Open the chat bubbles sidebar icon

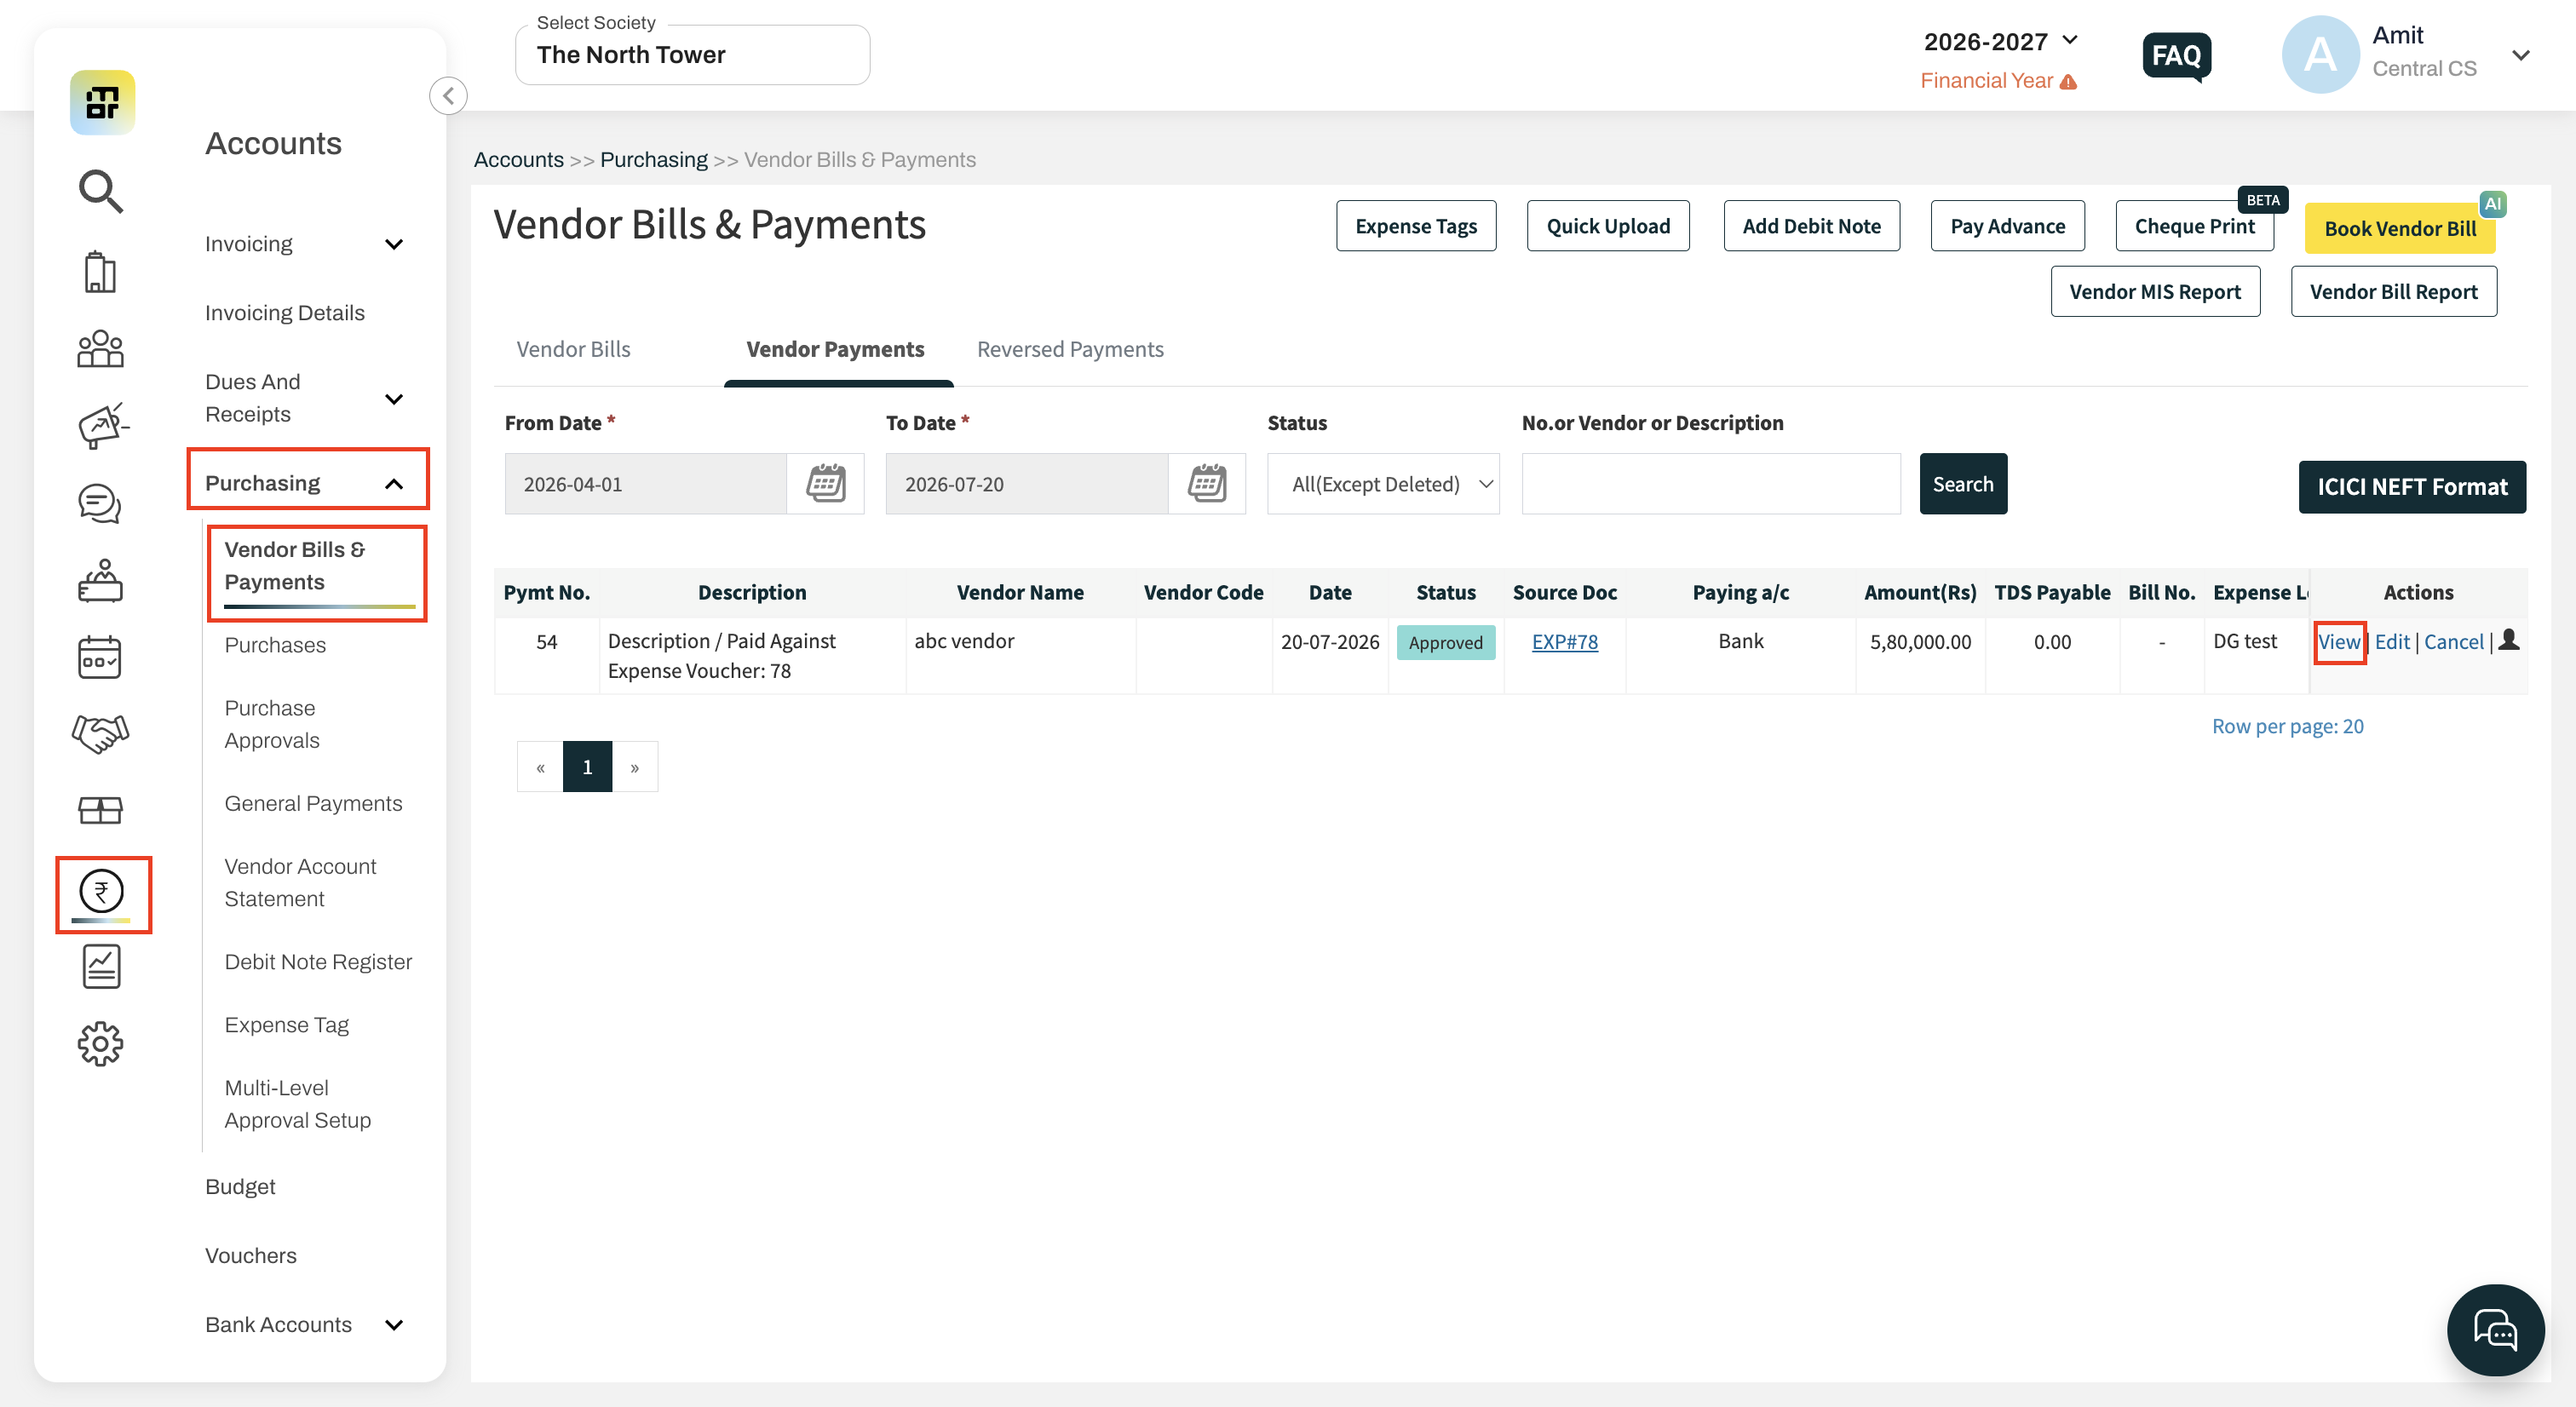pos(100,504)
